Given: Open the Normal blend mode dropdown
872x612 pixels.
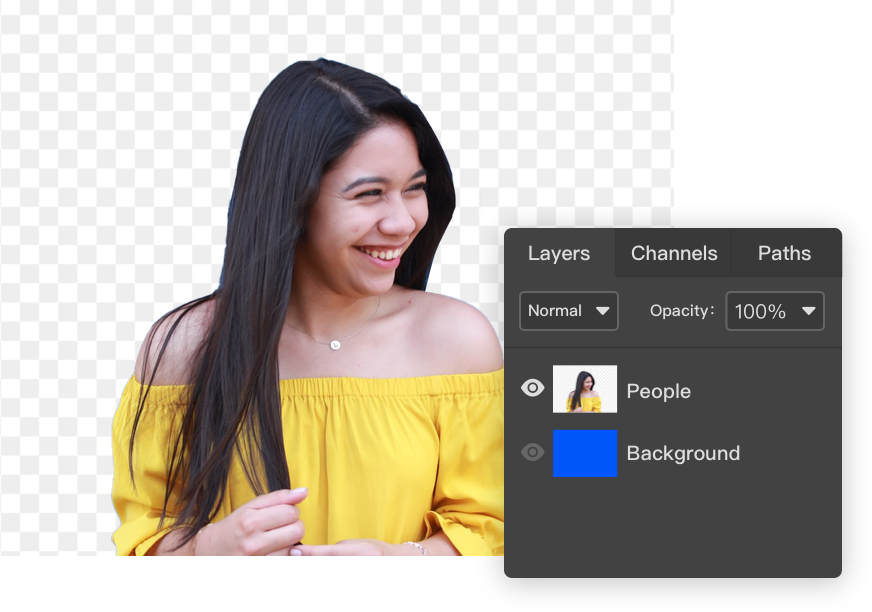Looking at the screenshot, I should tap(568, 311).
